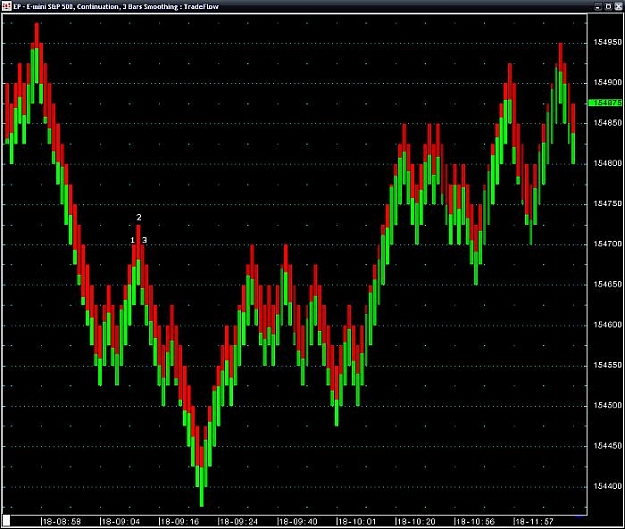Image resolution: width=625 pixels, height=529 pixels.
Task: Click the 18-09:24 time axis label
Action: point(238,521)
